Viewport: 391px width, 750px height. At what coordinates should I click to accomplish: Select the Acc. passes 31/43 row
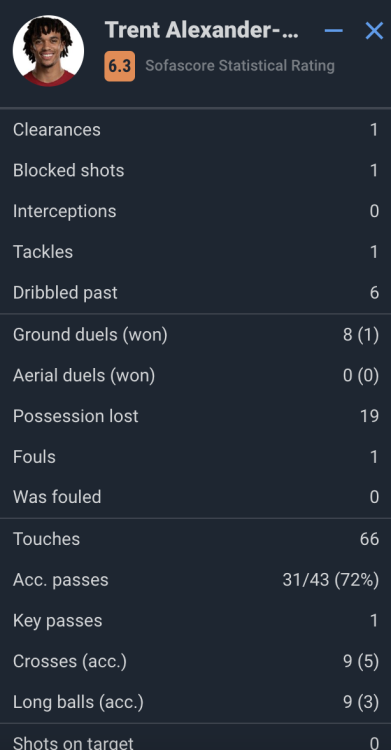pyautogui.click(x=195, y=580)
